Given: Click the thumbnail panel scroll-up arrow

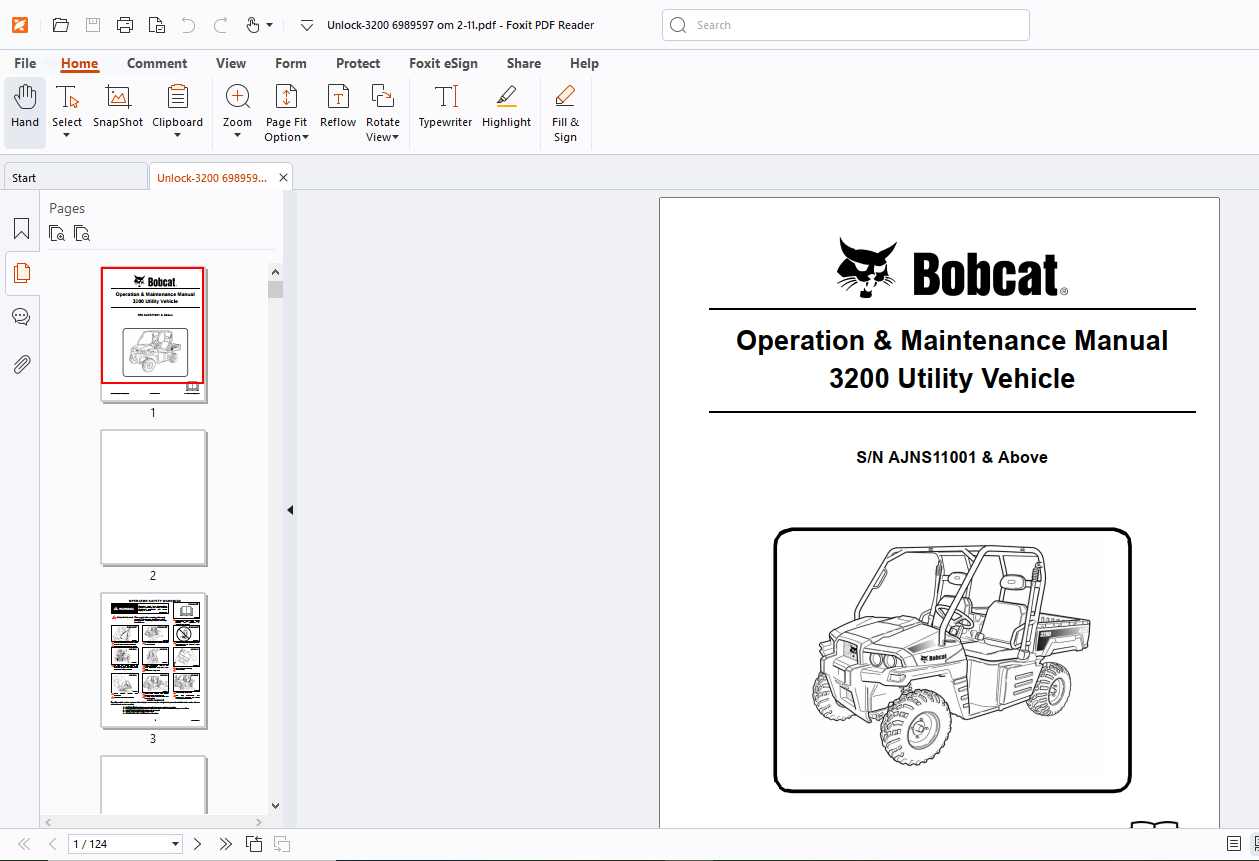Looking at the screenshot, I should pyautogui.click(x=275, y=271).
